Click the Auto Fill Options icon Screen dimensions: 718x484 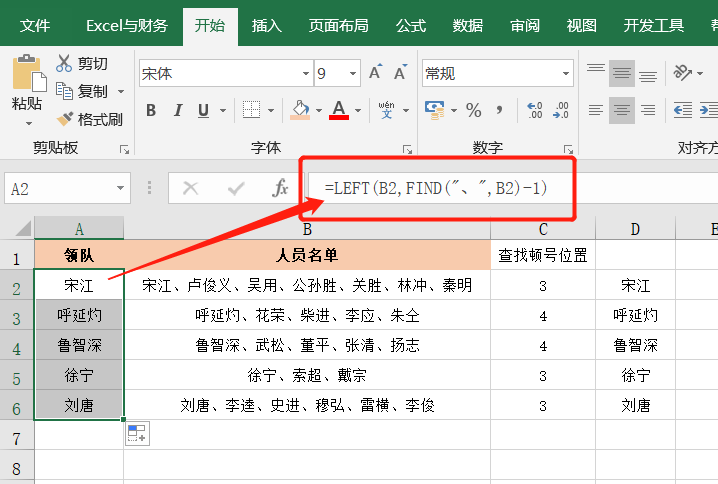pyautogui.click(x=137, y=433)
